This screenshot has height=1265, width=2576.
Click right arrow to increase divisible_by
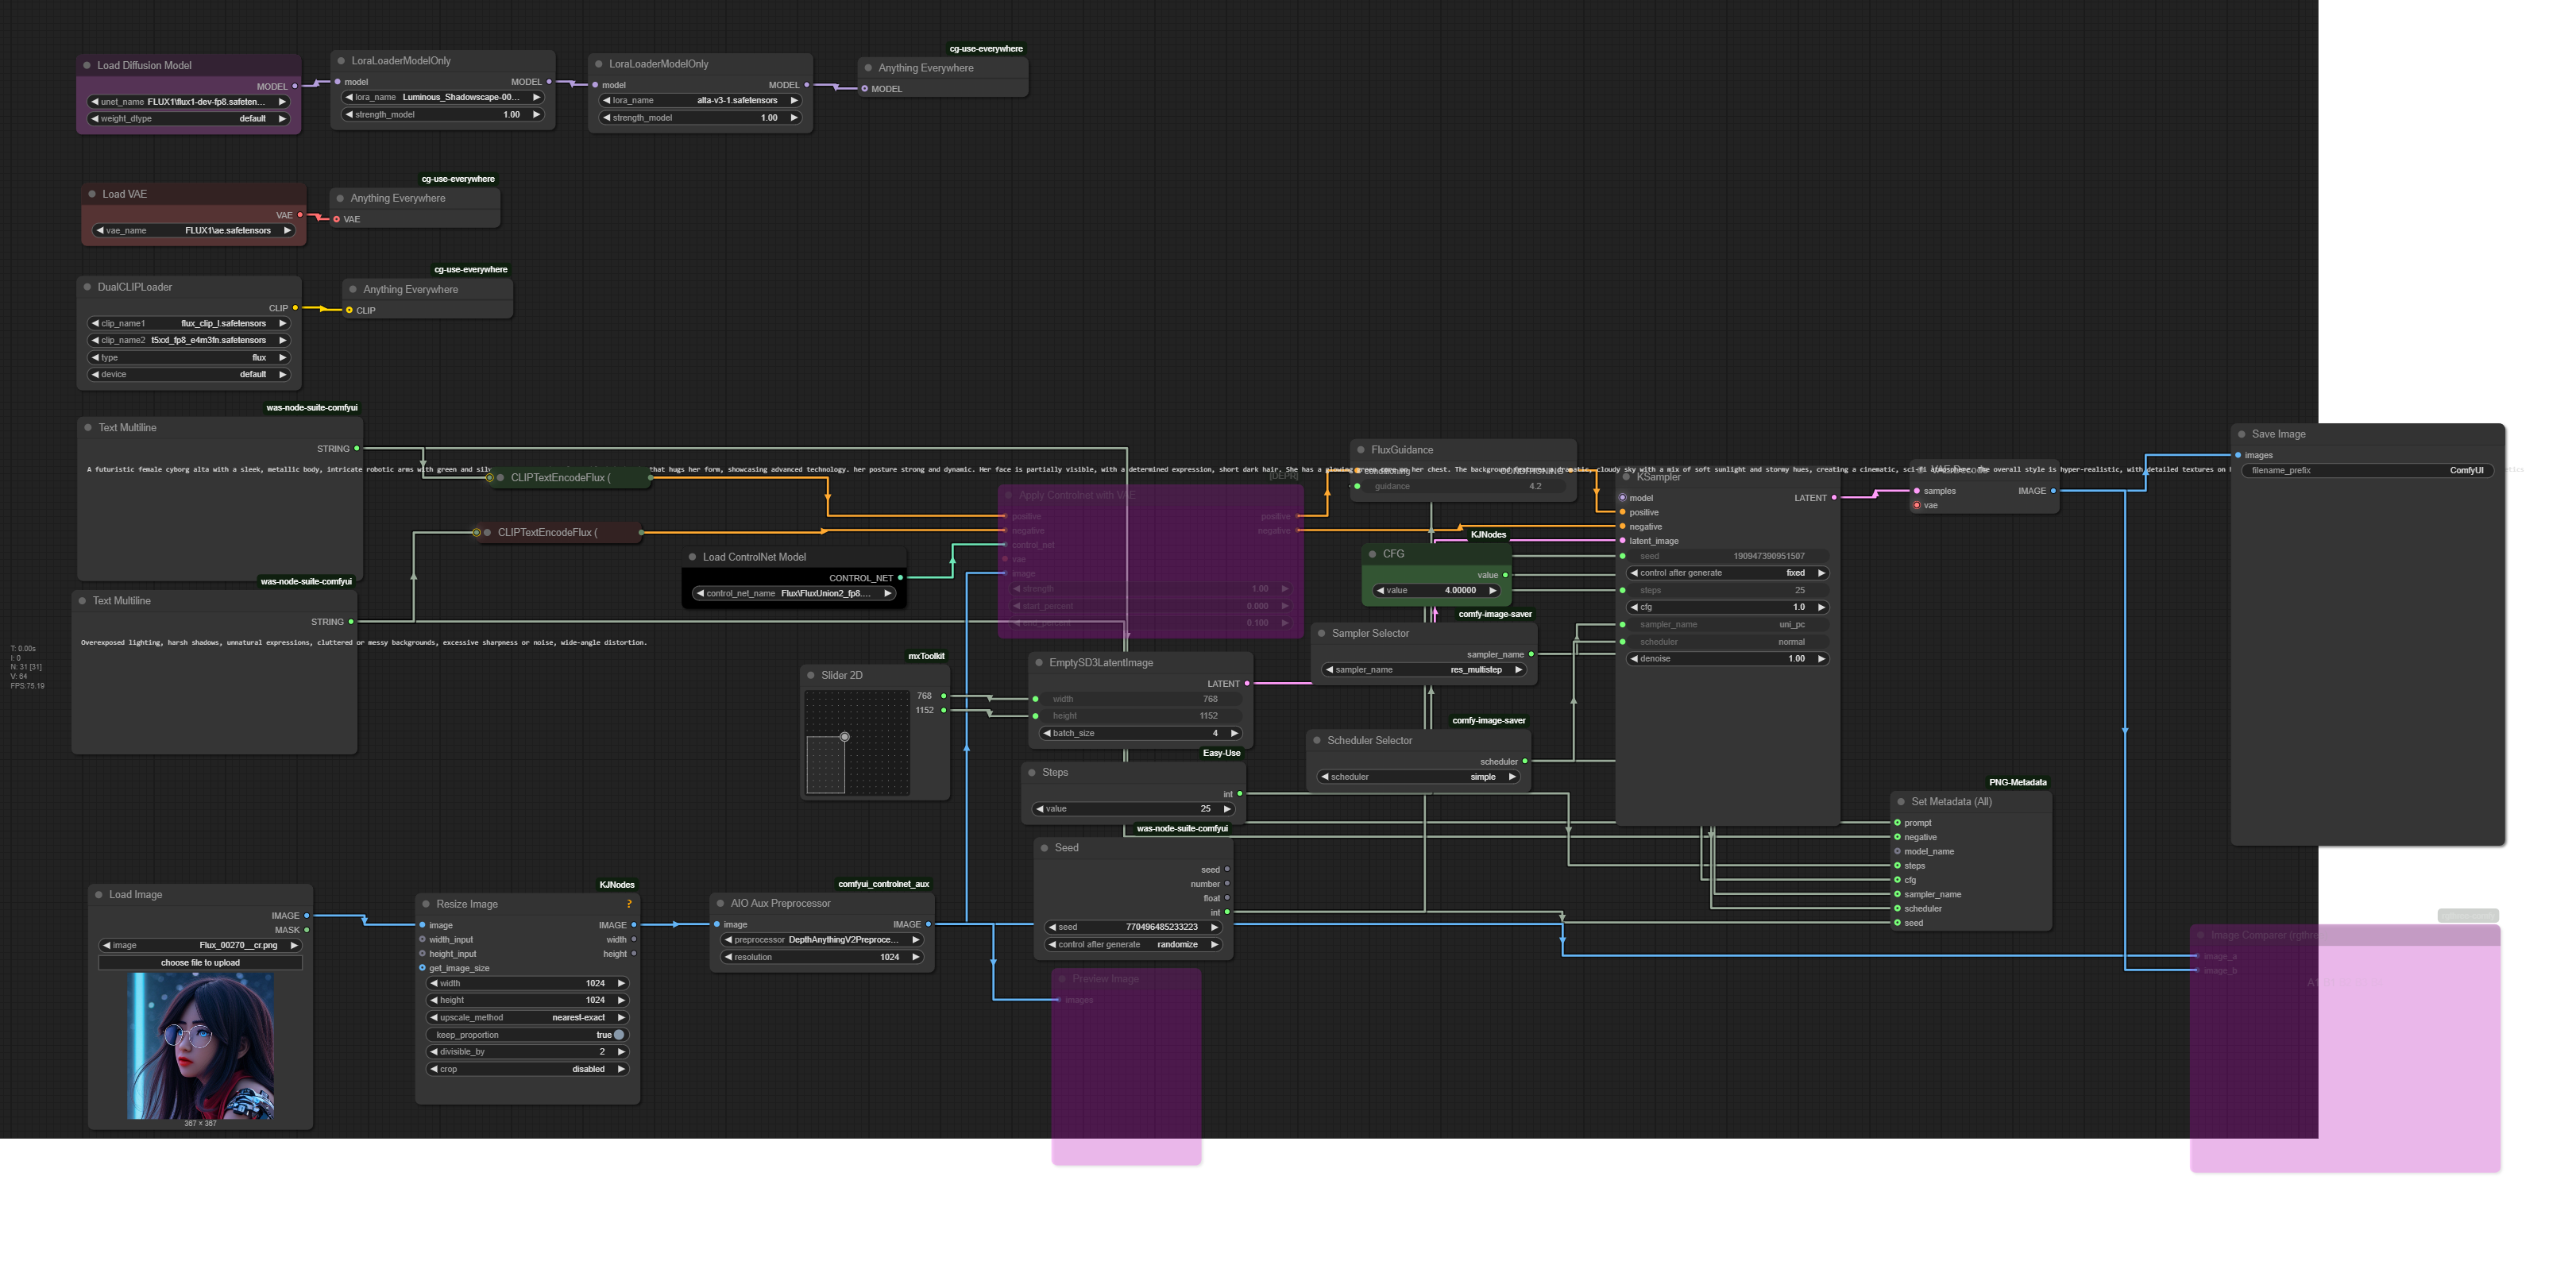(621, 1052)
